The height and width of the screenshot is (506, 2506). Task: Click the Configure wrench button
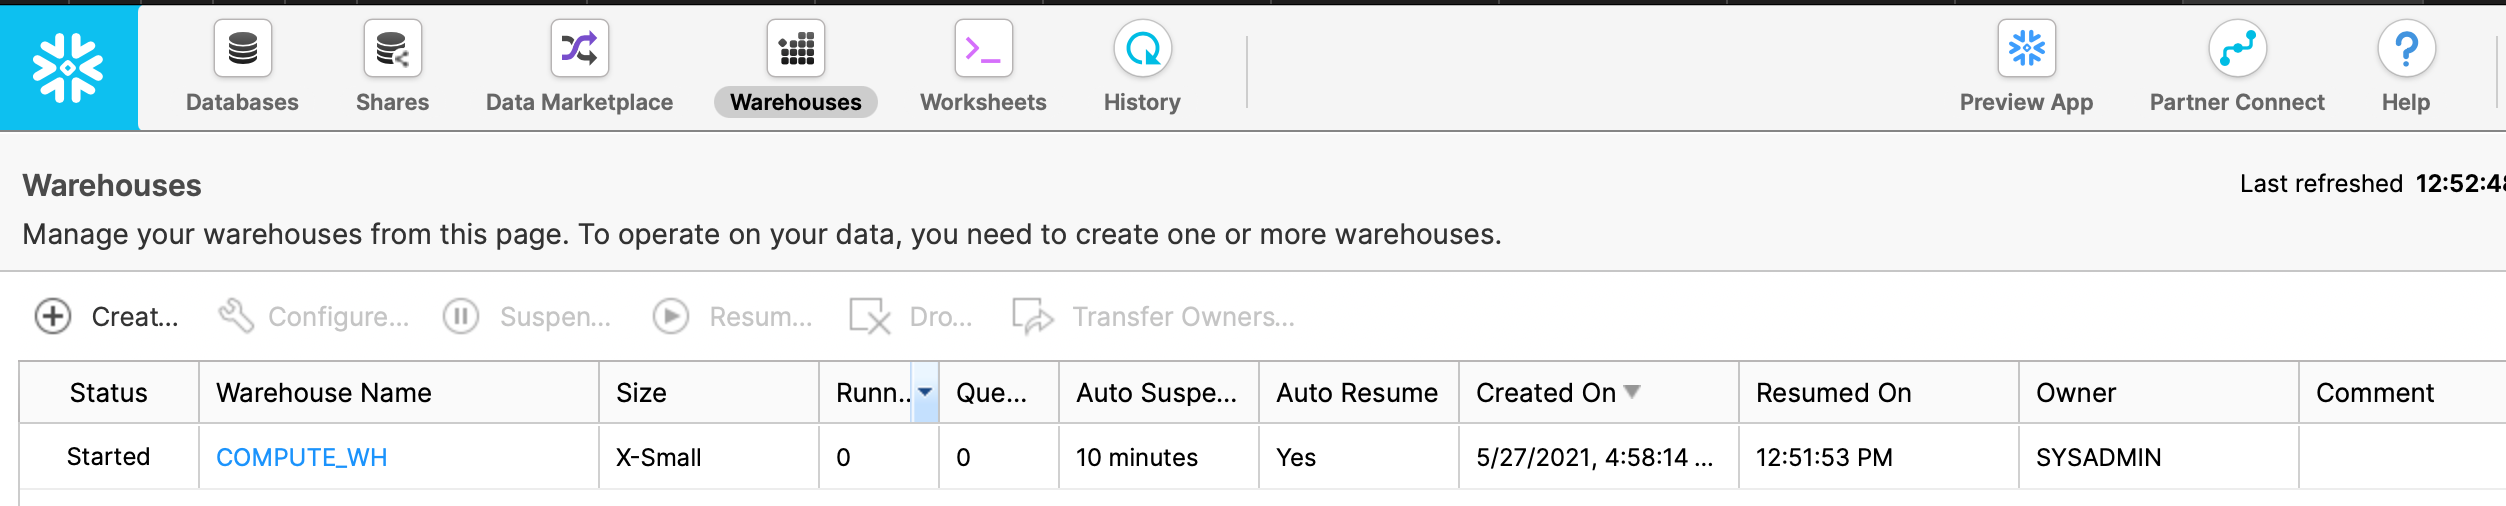click(314, 316)
